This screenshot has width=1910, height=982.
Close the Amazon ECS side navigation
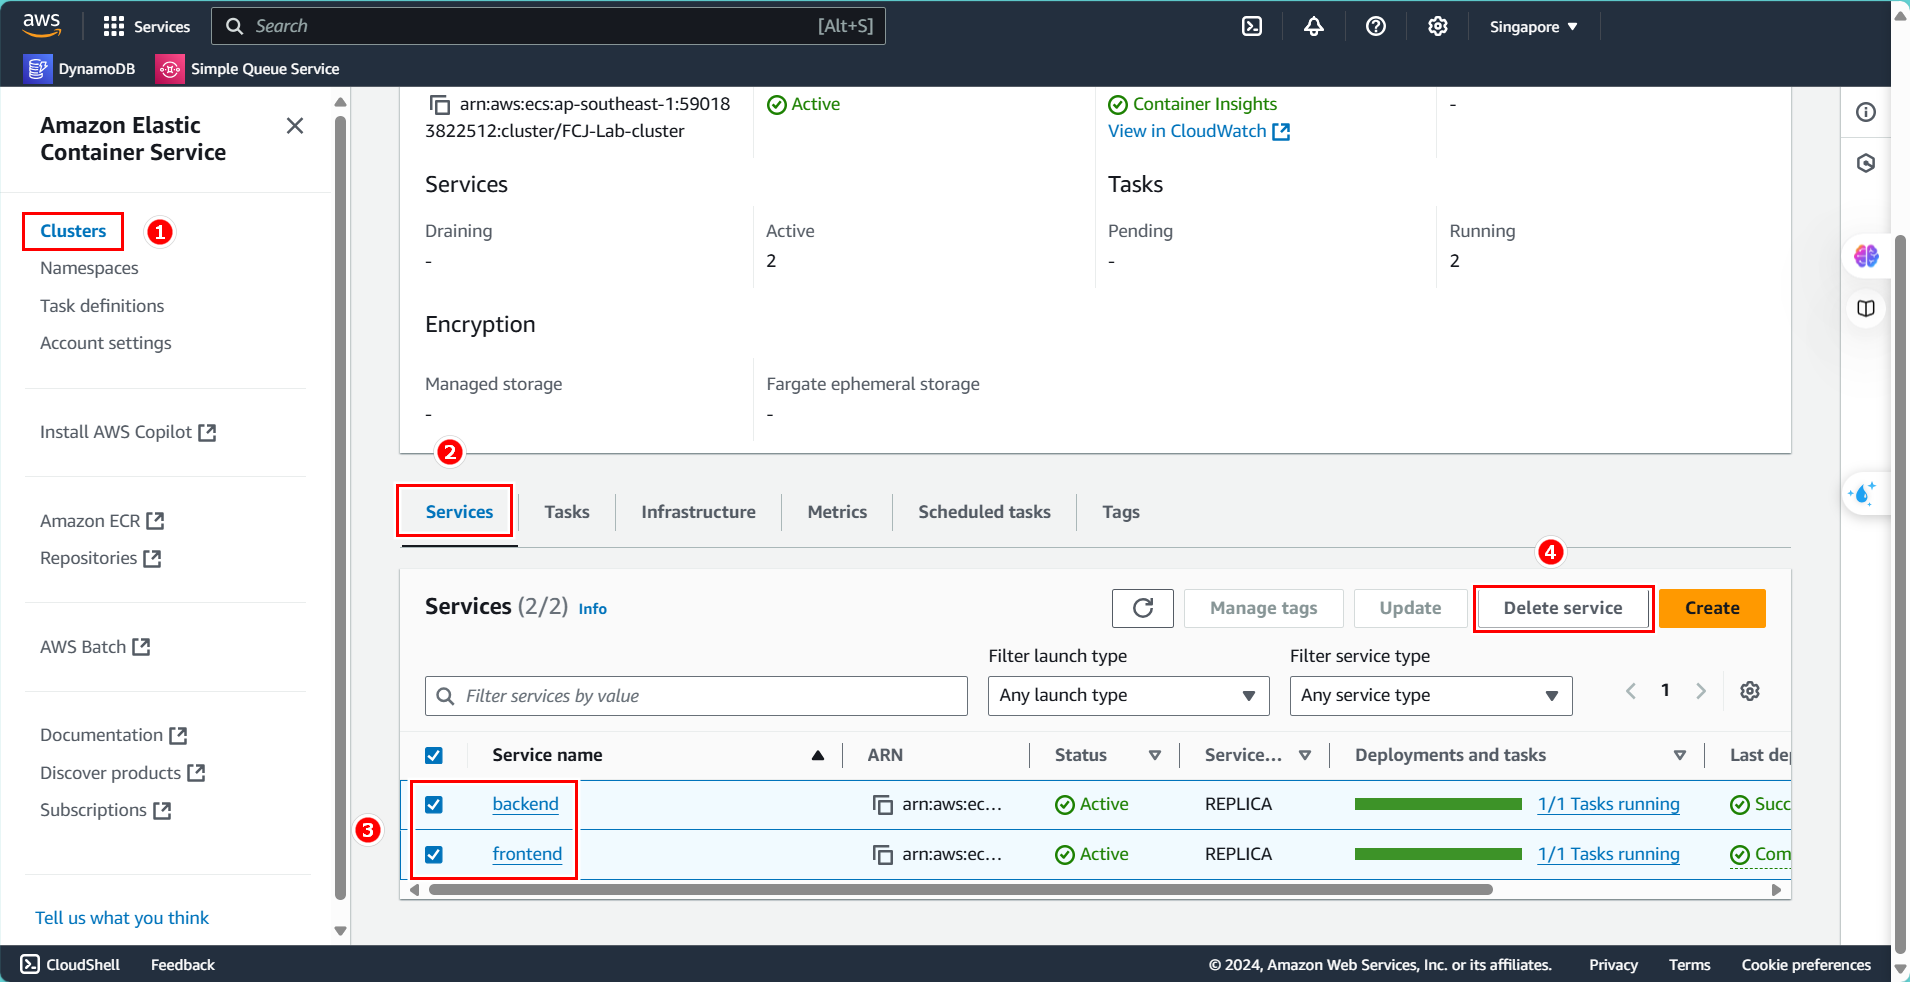[295, 126]
